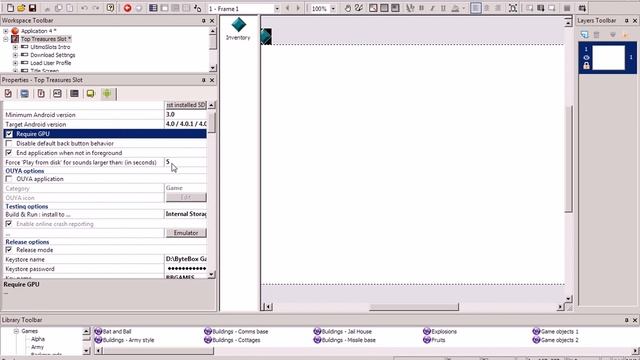Select the Alpha folder in library tree

click(38, 339)
